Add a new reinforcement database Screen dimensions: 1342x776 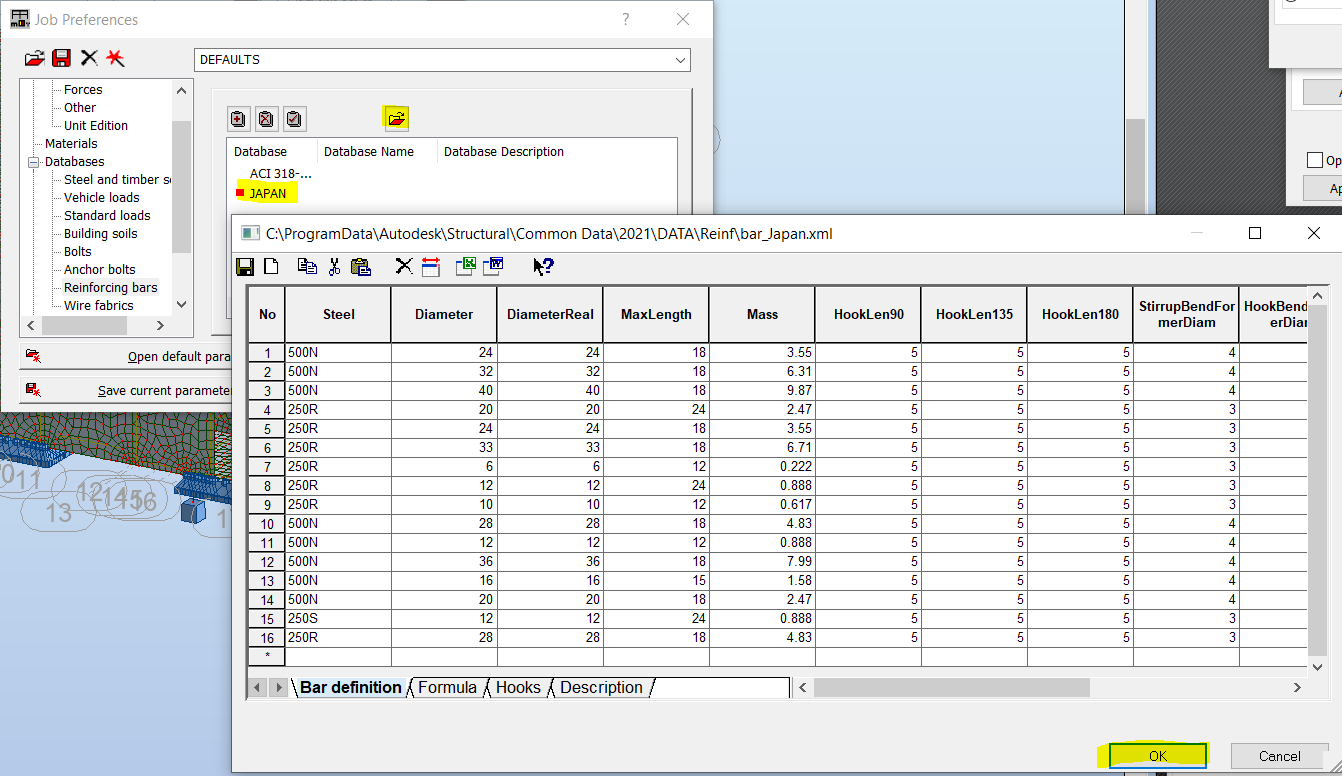pyautogui.click(x=238, y=118)
